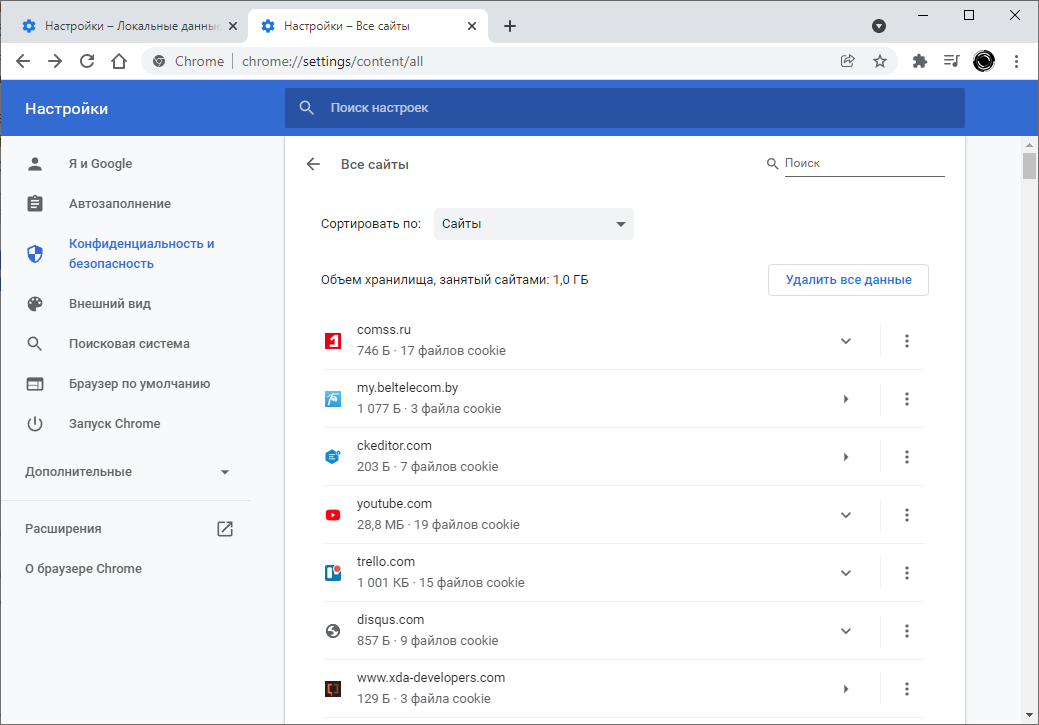The image size is (1039, 725).
Task: Open О браузере Chrome link
Action: click(x=83, y=569)
